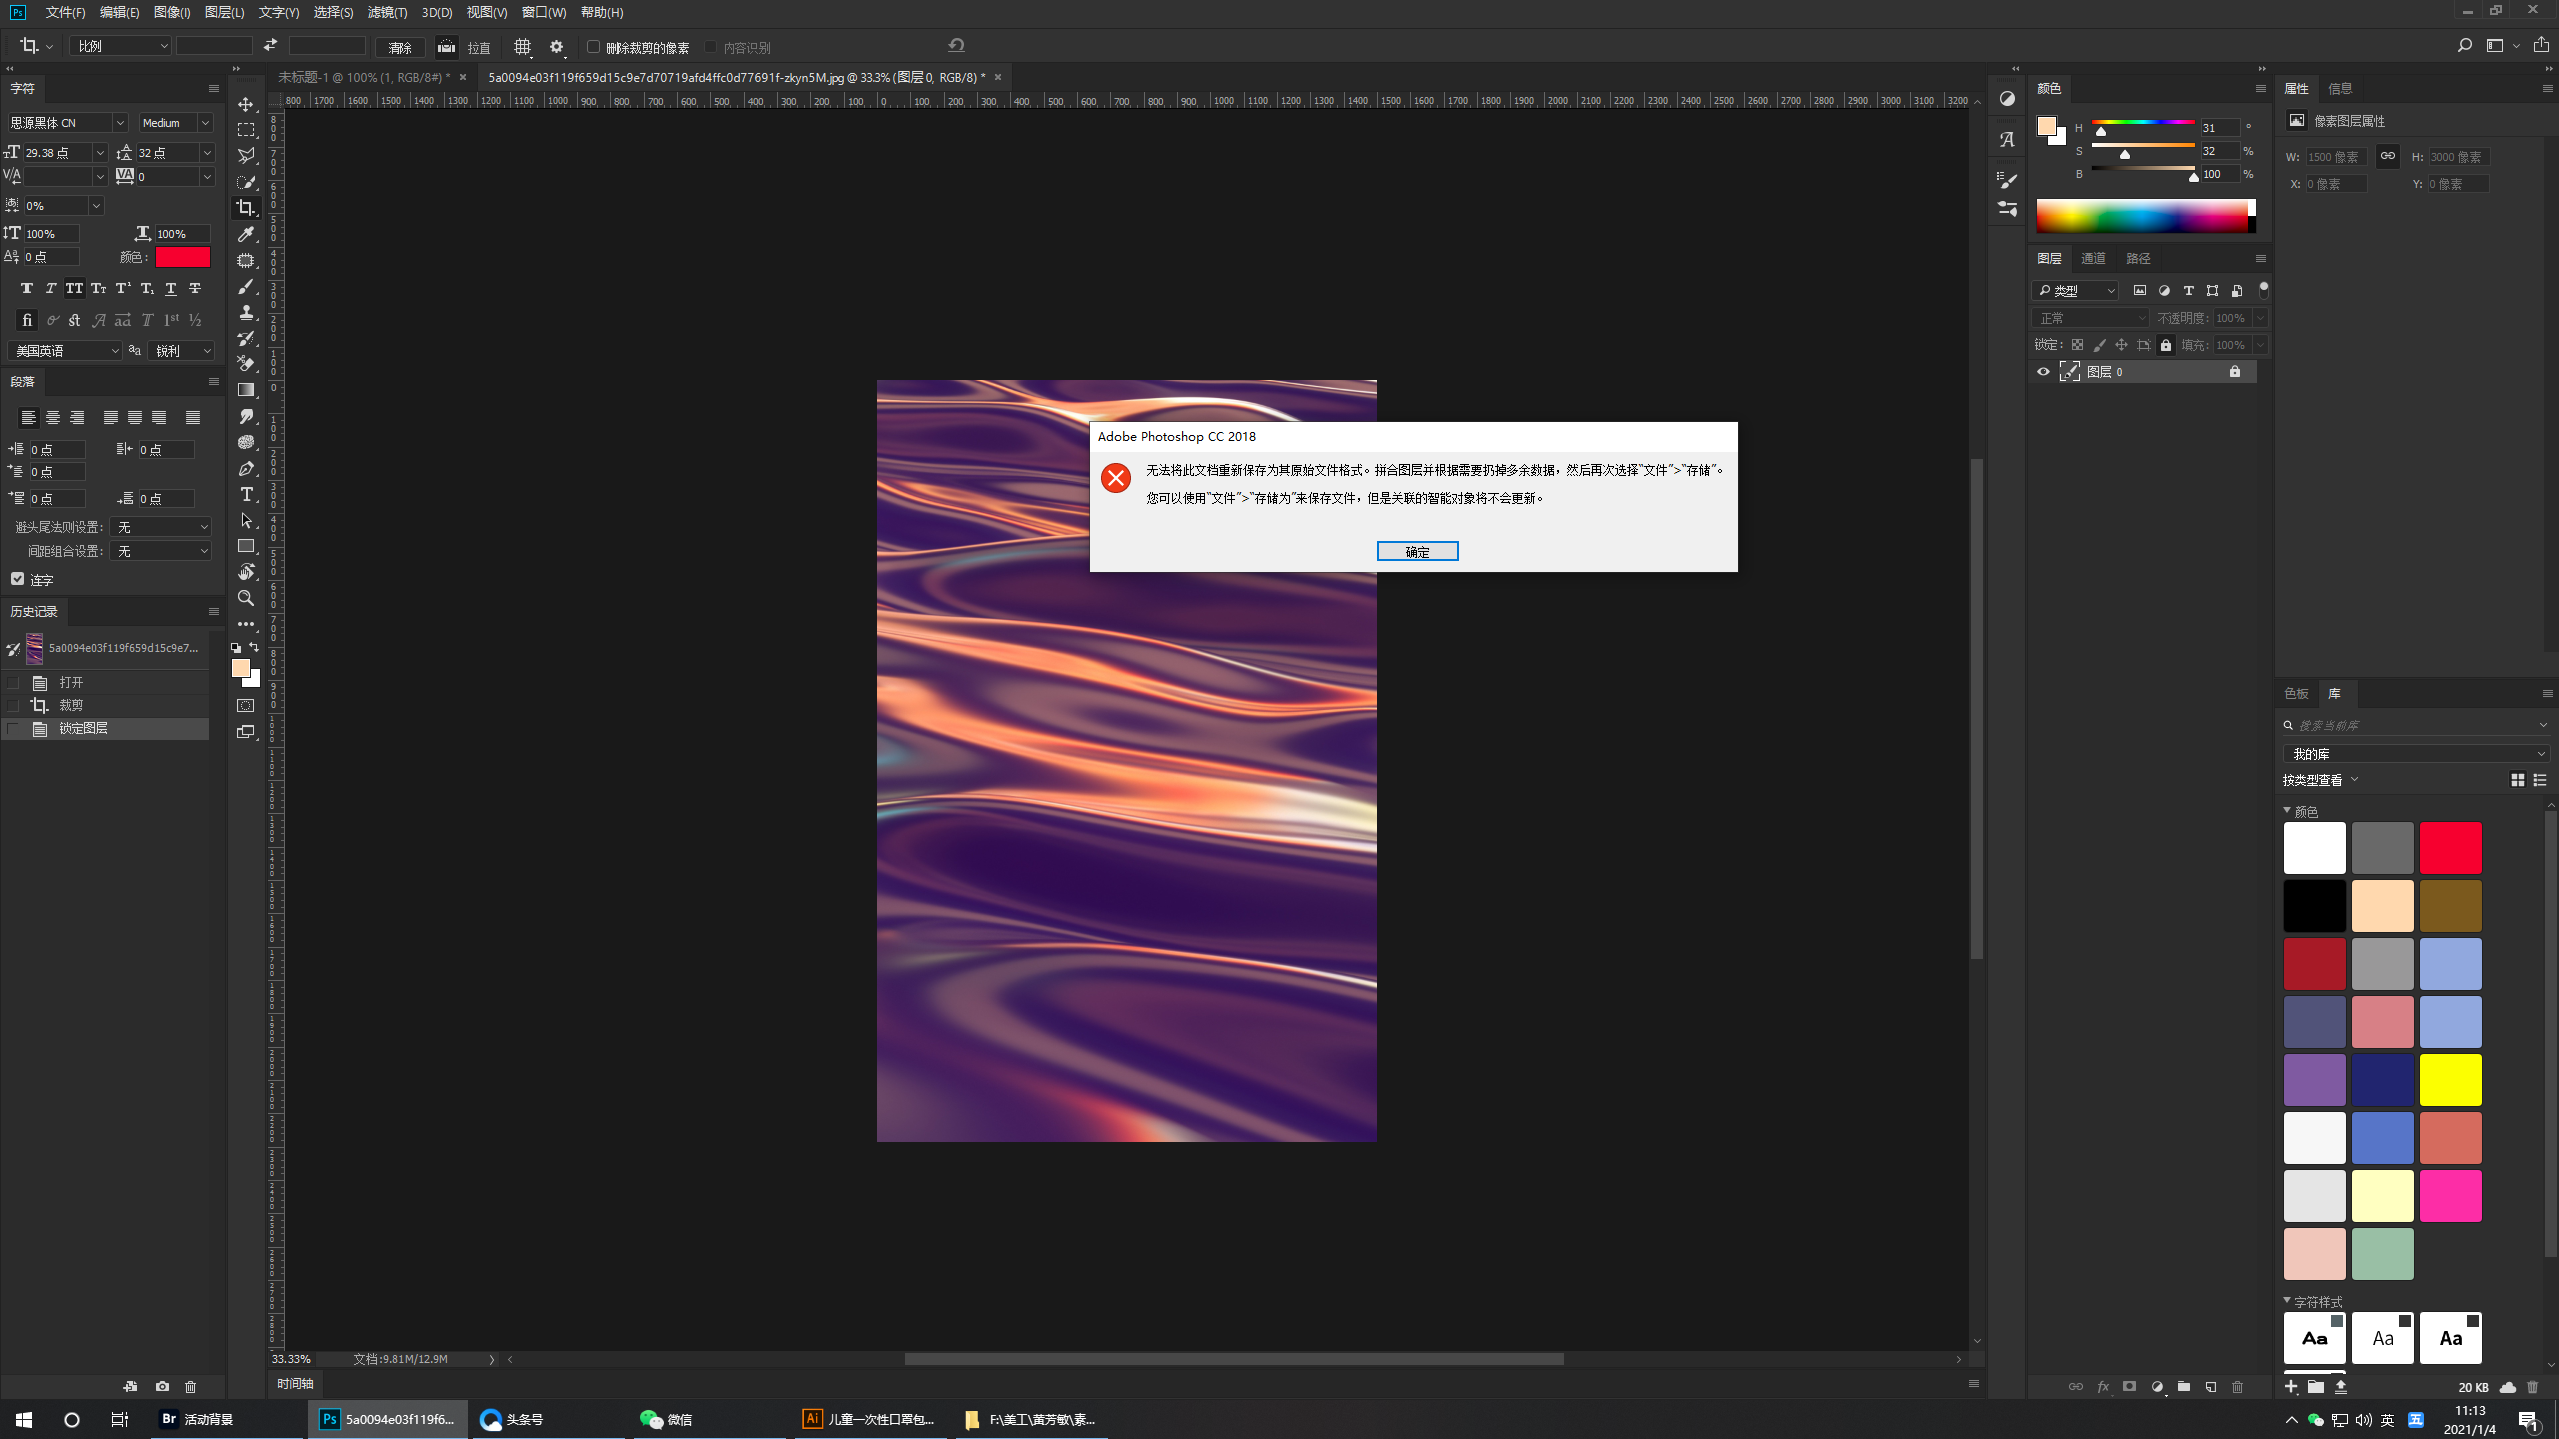Viewport: 2559px width, 1439px height.
Task: Click delete layer trash icon
Action: [x=2238, y=1386]
